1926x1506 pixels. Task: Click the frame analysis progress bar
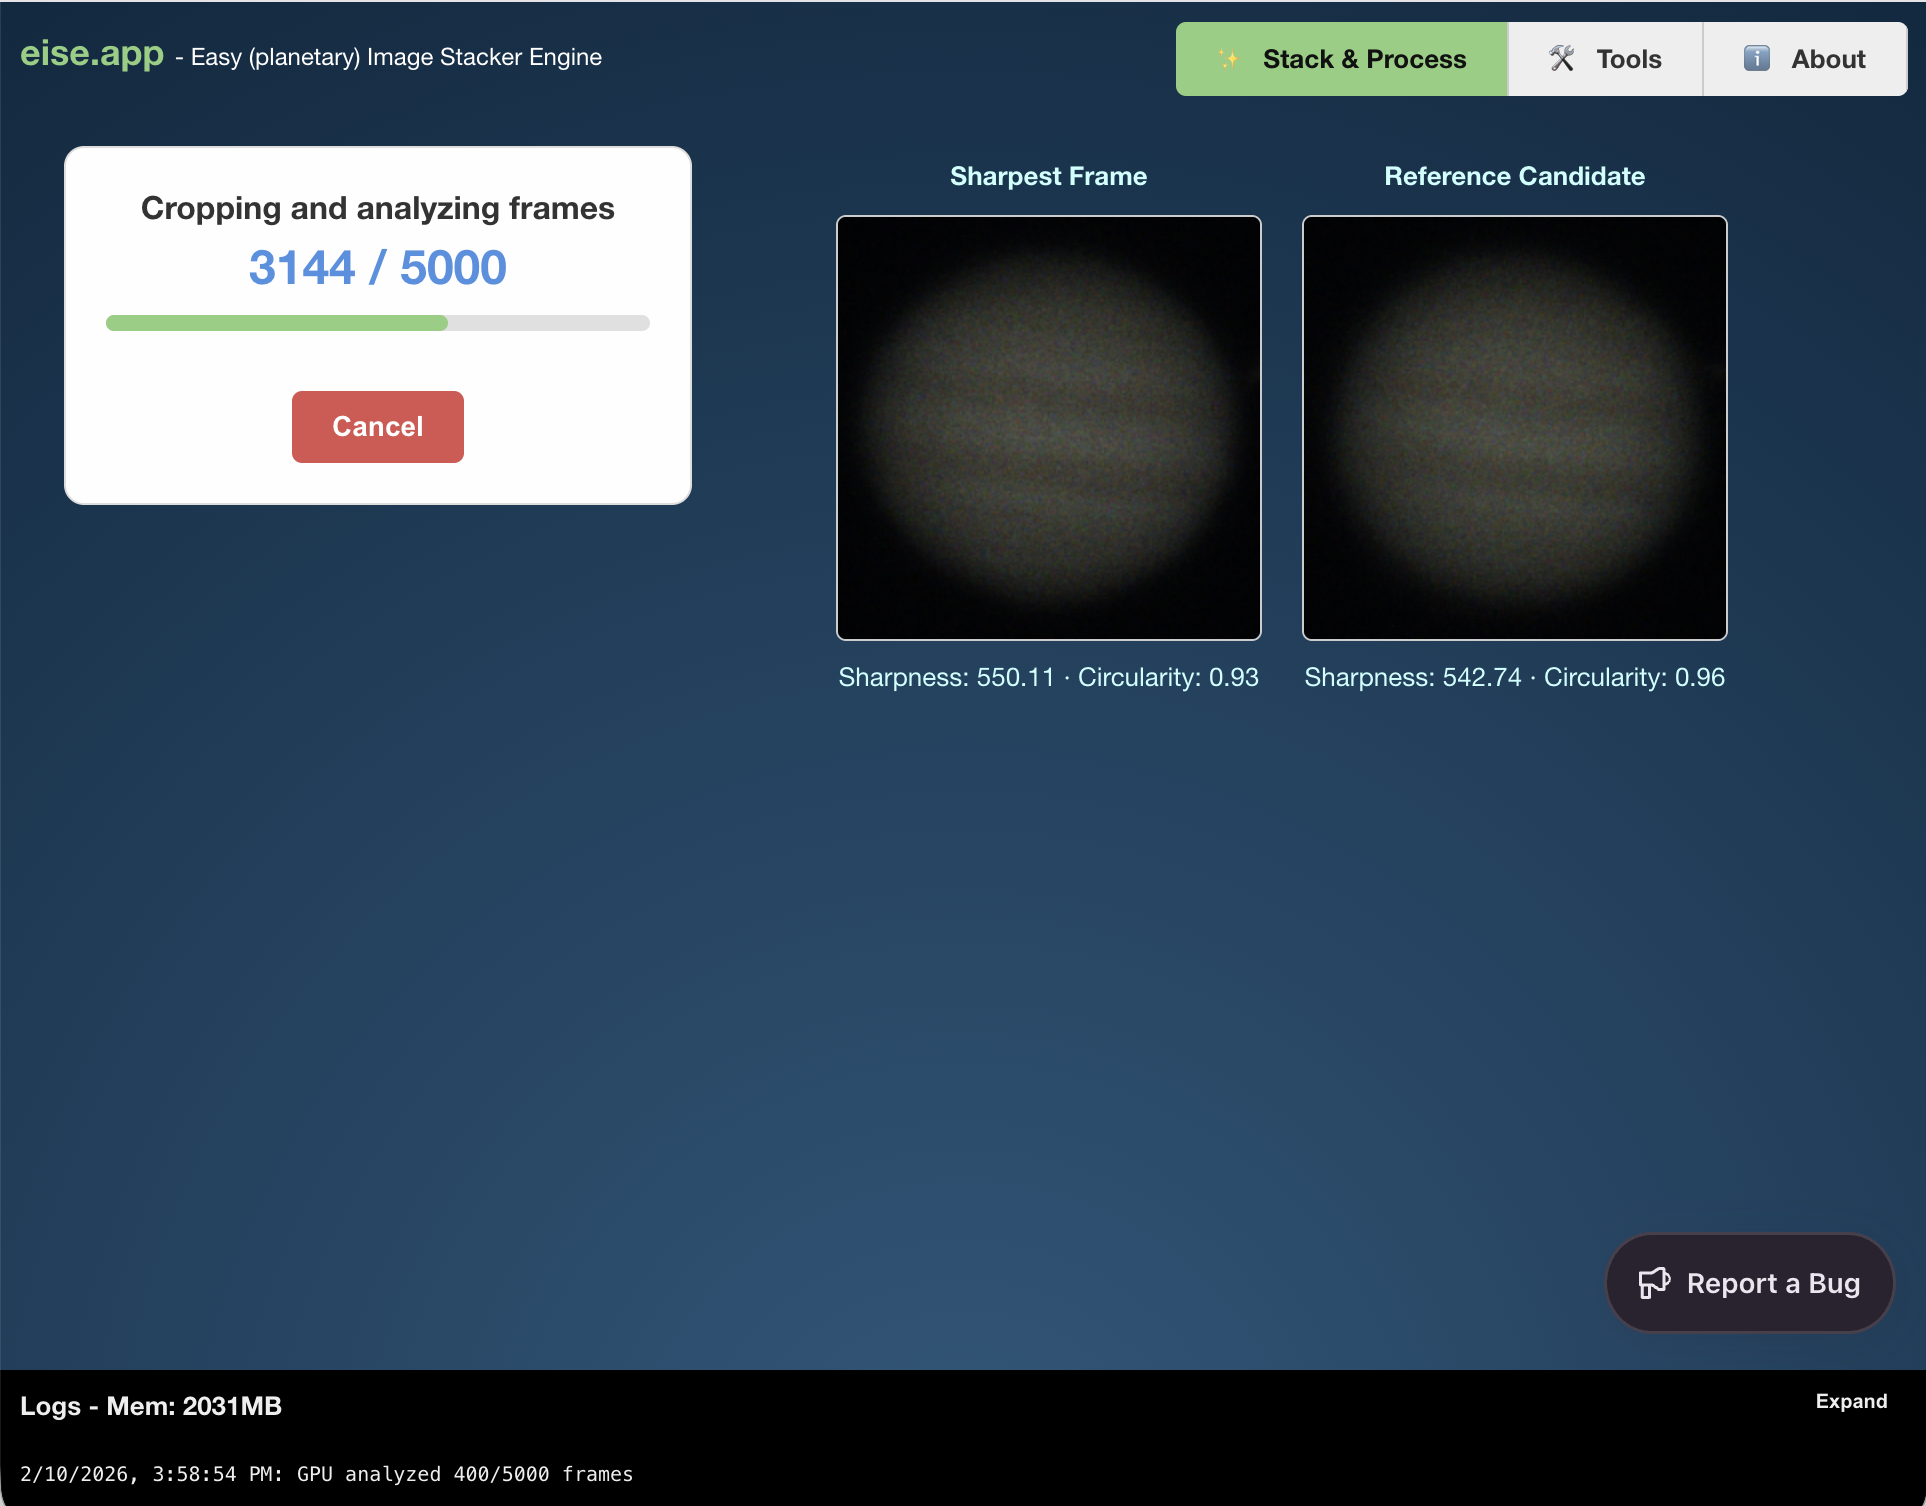point(377,322)
